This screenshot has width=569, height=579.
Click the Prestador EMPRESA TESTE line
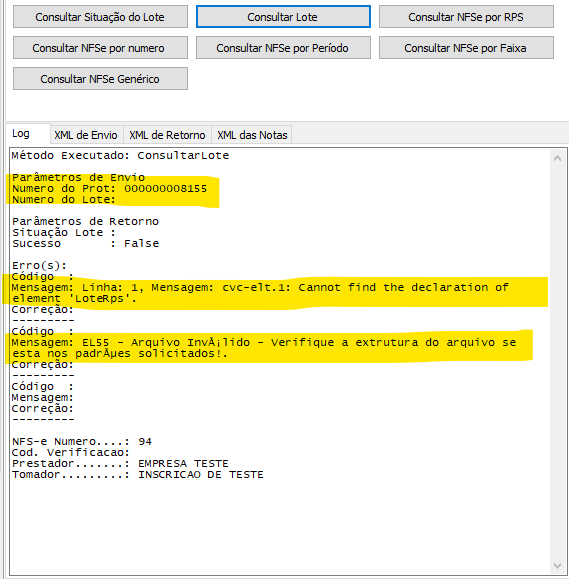click(120, 463)
